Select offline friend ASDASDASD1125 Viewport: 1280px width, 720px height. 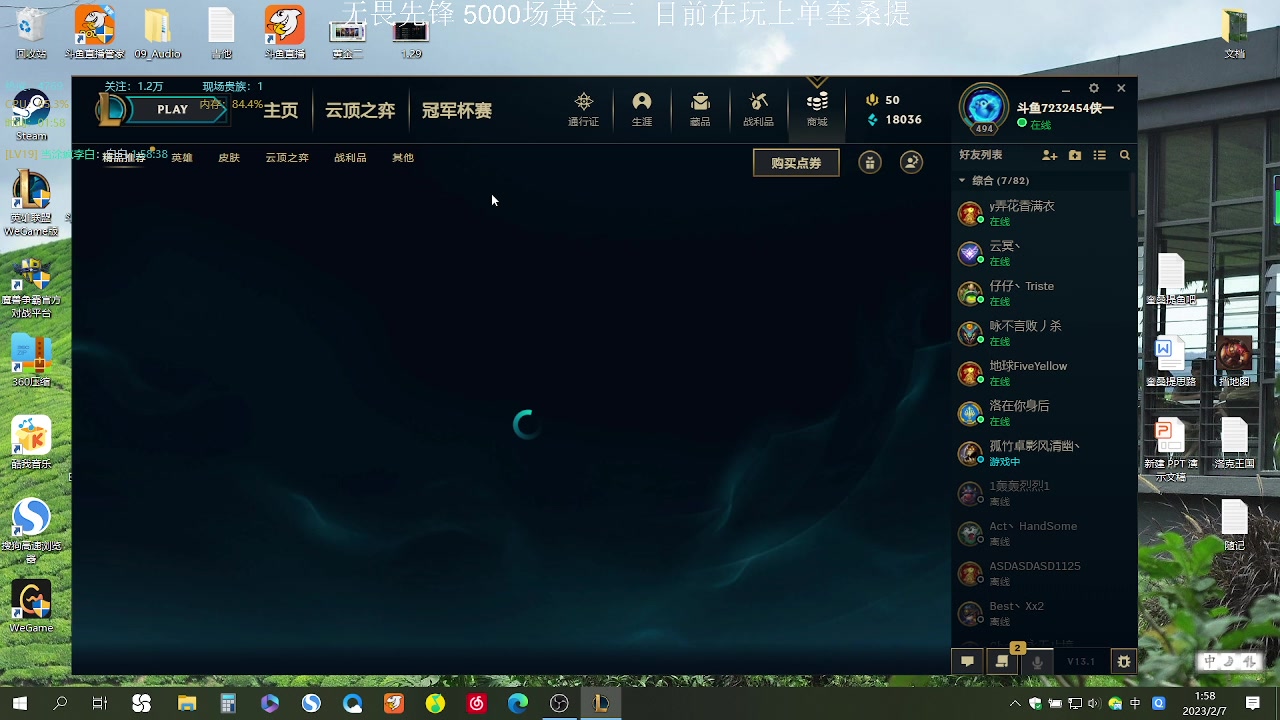[1040, 573]
